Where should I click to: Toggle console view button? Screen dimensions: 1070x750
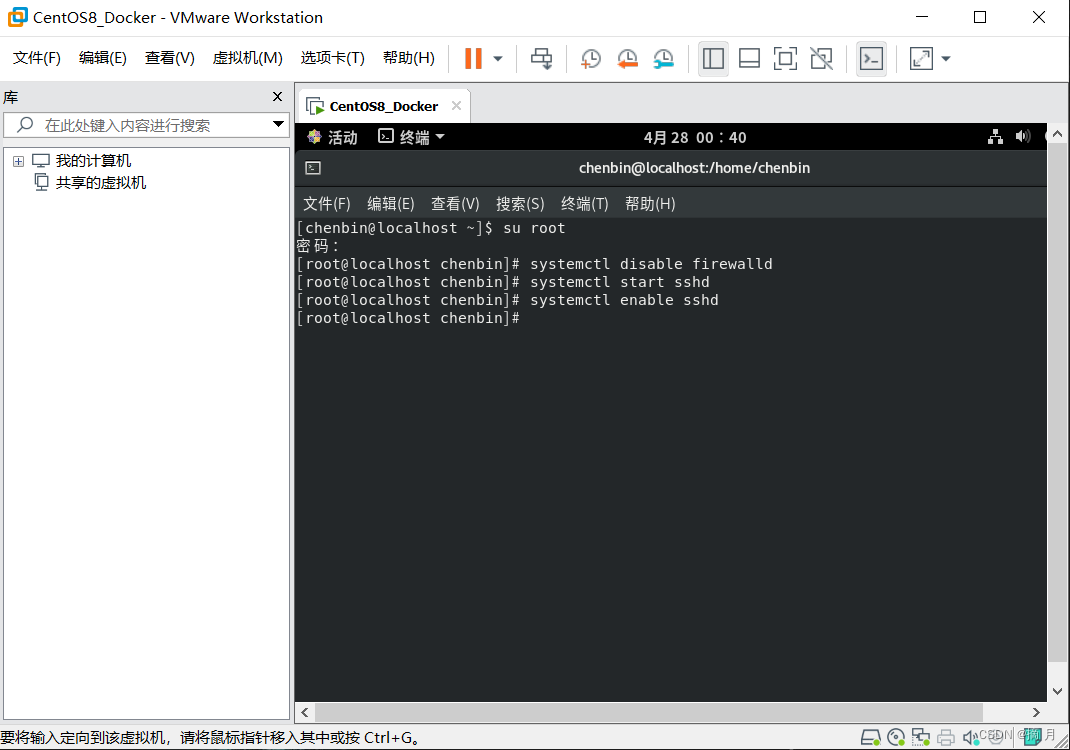pyautogui.click(x=871, y=59)
